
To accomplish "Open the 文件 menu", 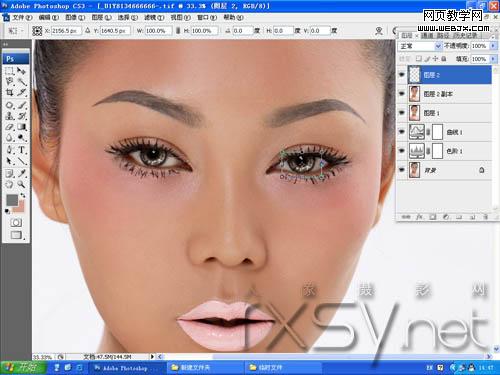I will [x=22, y=17].
